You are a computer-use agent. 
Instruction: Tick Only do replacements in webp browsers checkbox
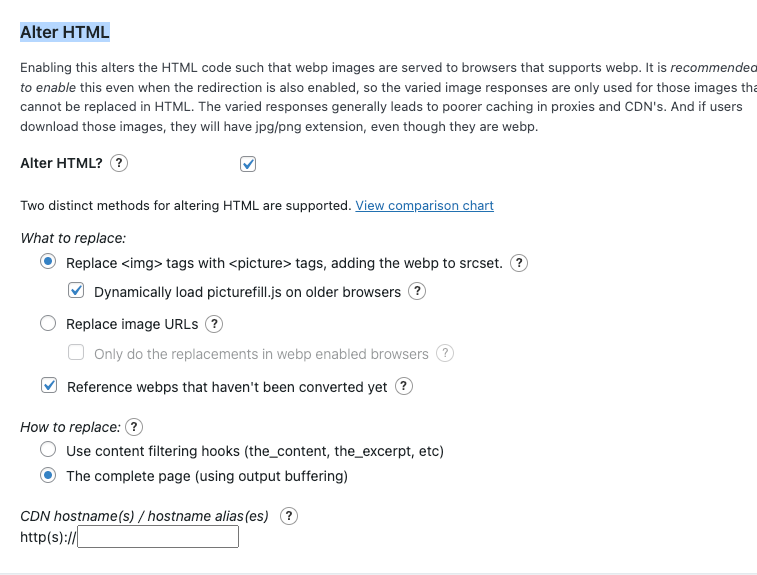(76, 352)
